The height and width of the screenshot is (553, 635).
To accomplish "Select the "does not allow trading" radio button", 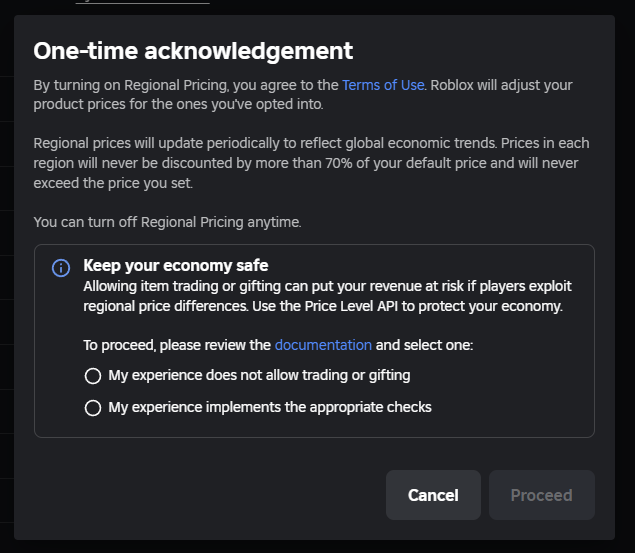I will pyautogui.click(x=93, y=376).
